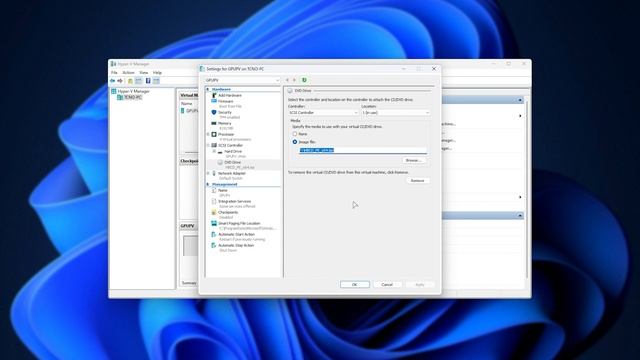Image resolution: width=640 pixels, height=360 pixels.
Task: Toggle Show/Hide Console Tree toolbar icon
Action: (x=139, y=81)
